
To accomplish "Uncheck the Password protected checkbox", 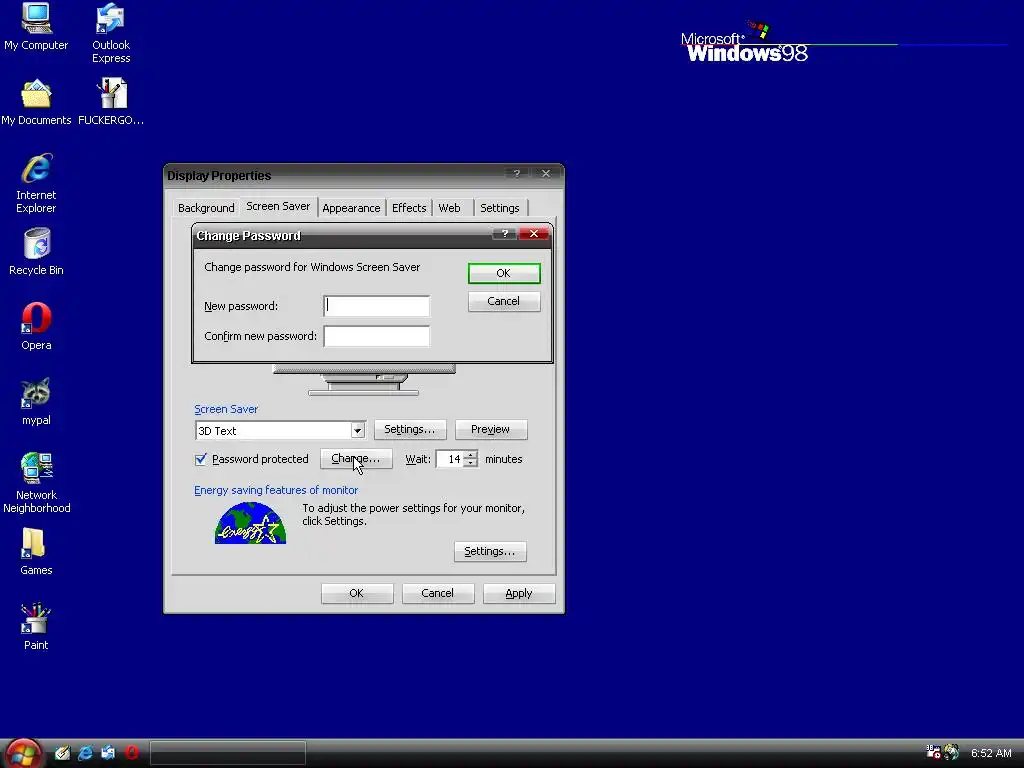I will coord(201,459).
